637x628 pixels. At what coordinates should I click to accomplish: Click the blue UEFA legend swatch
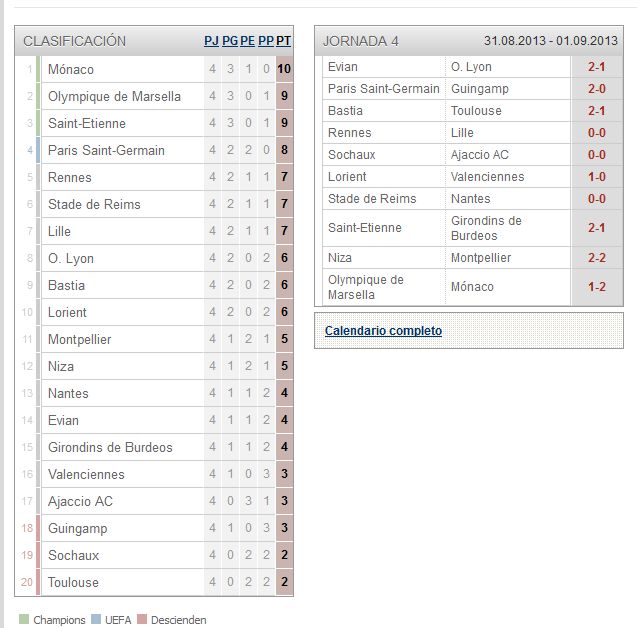pos(96,619)
